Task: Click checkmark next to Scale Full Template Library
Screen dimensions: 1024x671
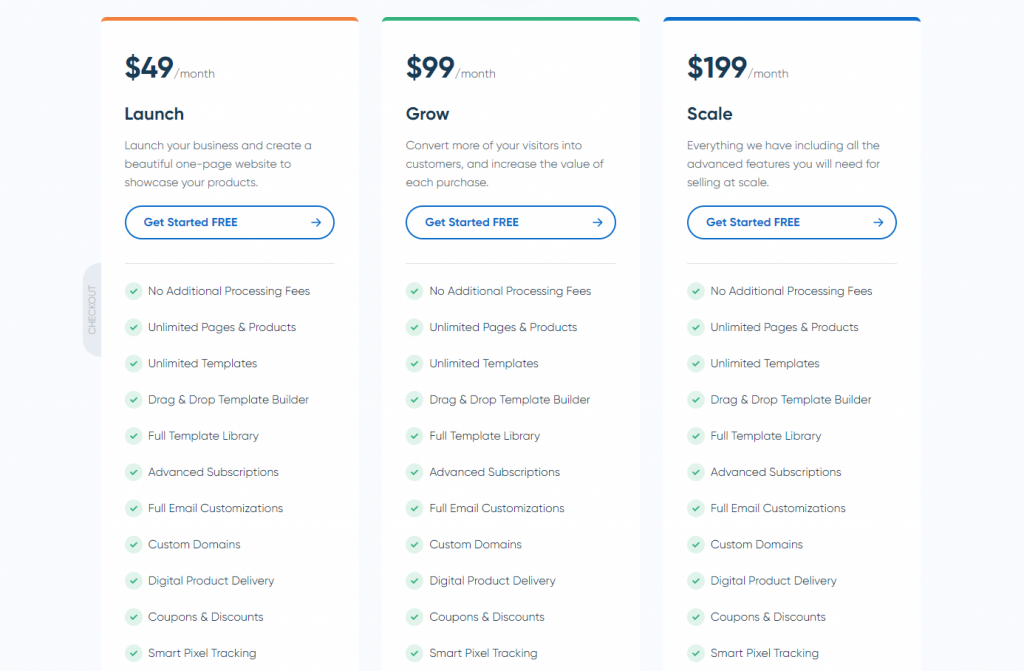Action: [695, 436]
